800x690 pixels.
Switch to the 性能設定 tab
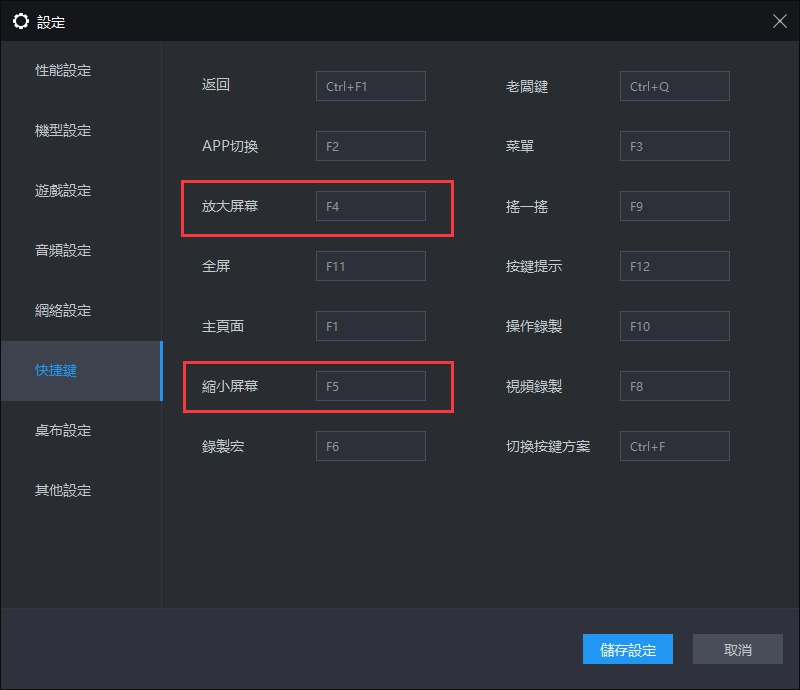pyautogui.click(x=60, y=70)
